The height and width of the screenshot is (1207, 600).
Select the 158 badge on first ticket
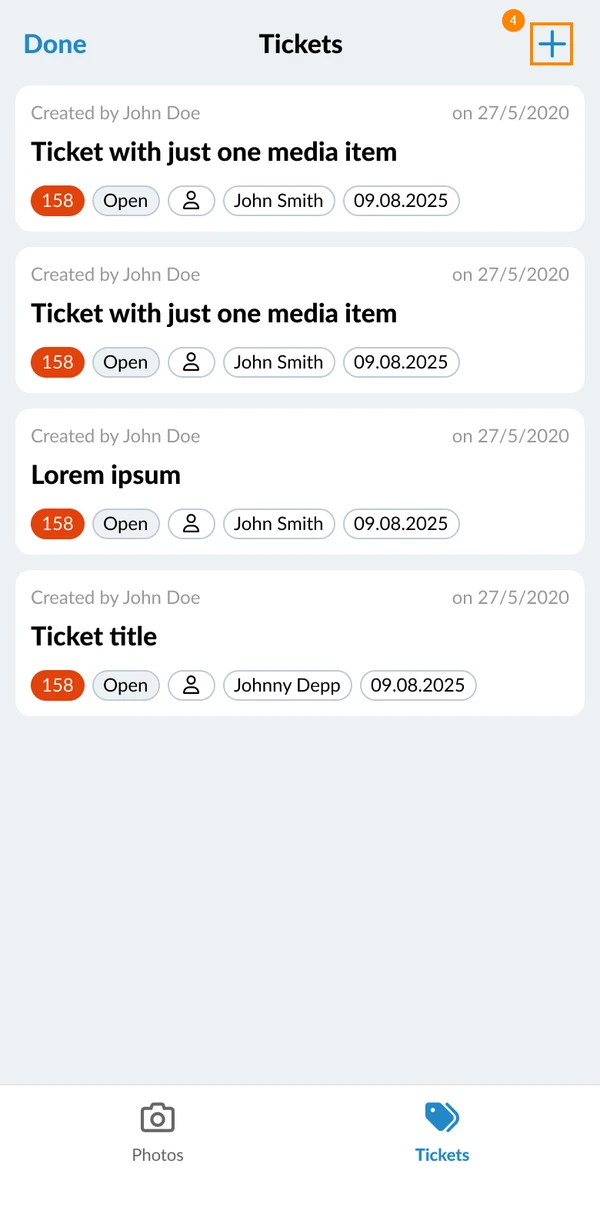[58, 201]
